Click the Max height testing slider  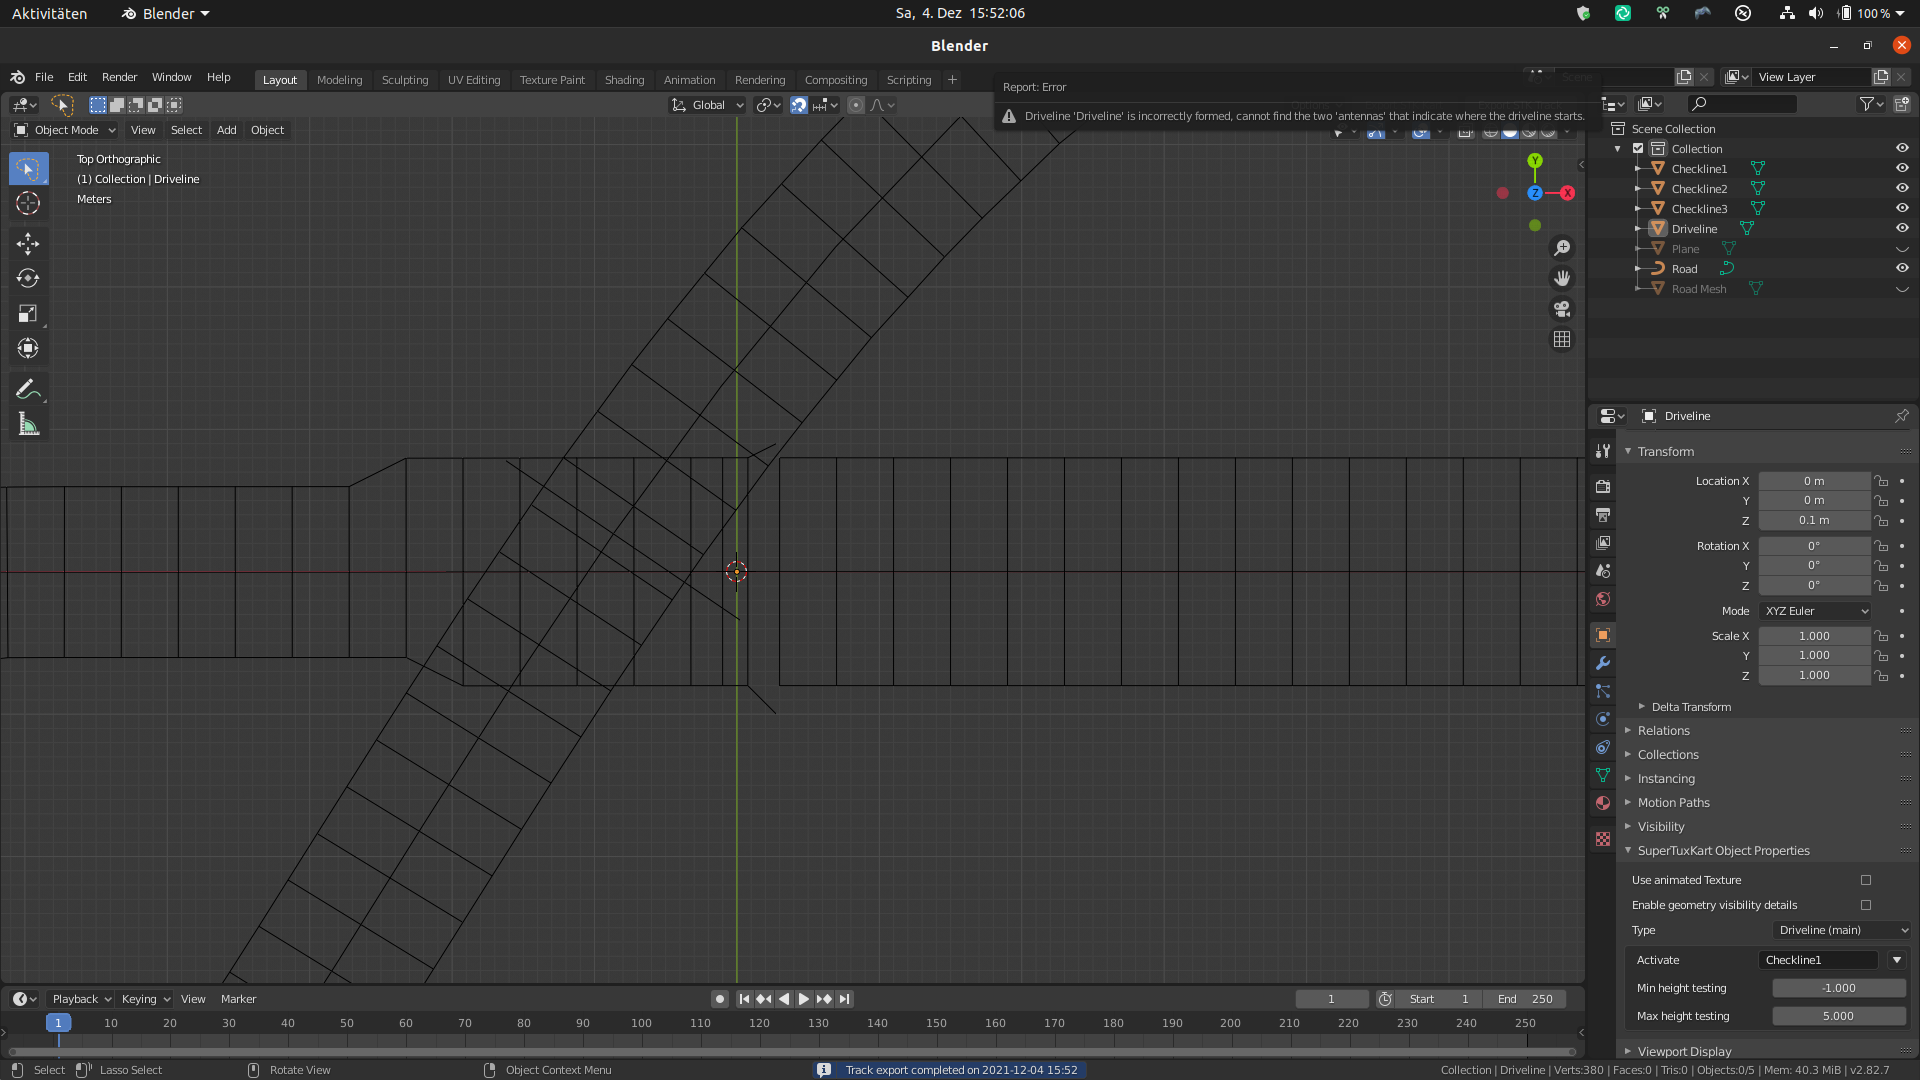click(x=1838, y=1016)
